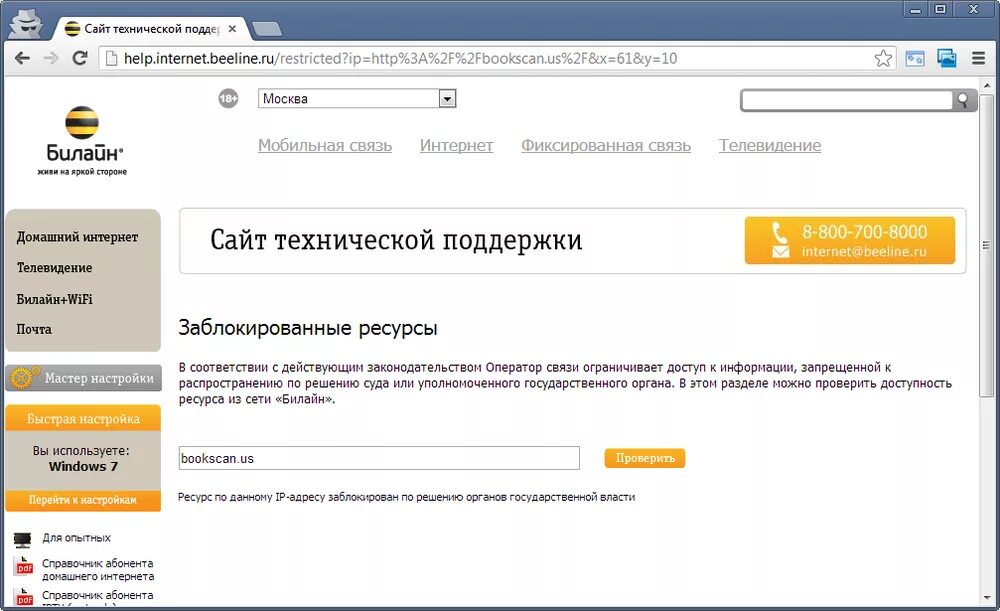Click Заблокированные ресурсы heading

(308, 328)
